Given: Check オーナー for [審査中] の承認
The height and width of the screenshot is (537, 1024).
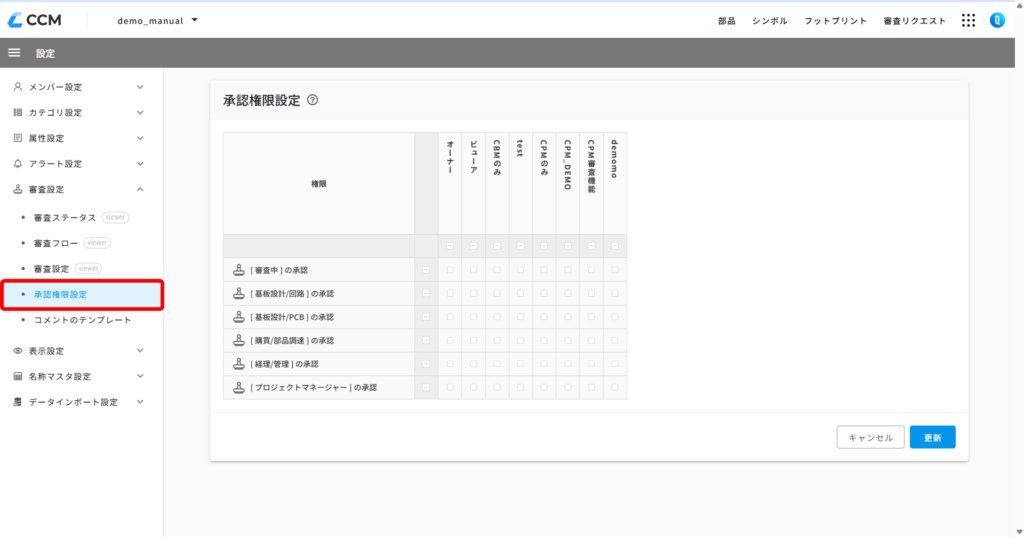Looking at the screenshot, I should tap(450, 270).
